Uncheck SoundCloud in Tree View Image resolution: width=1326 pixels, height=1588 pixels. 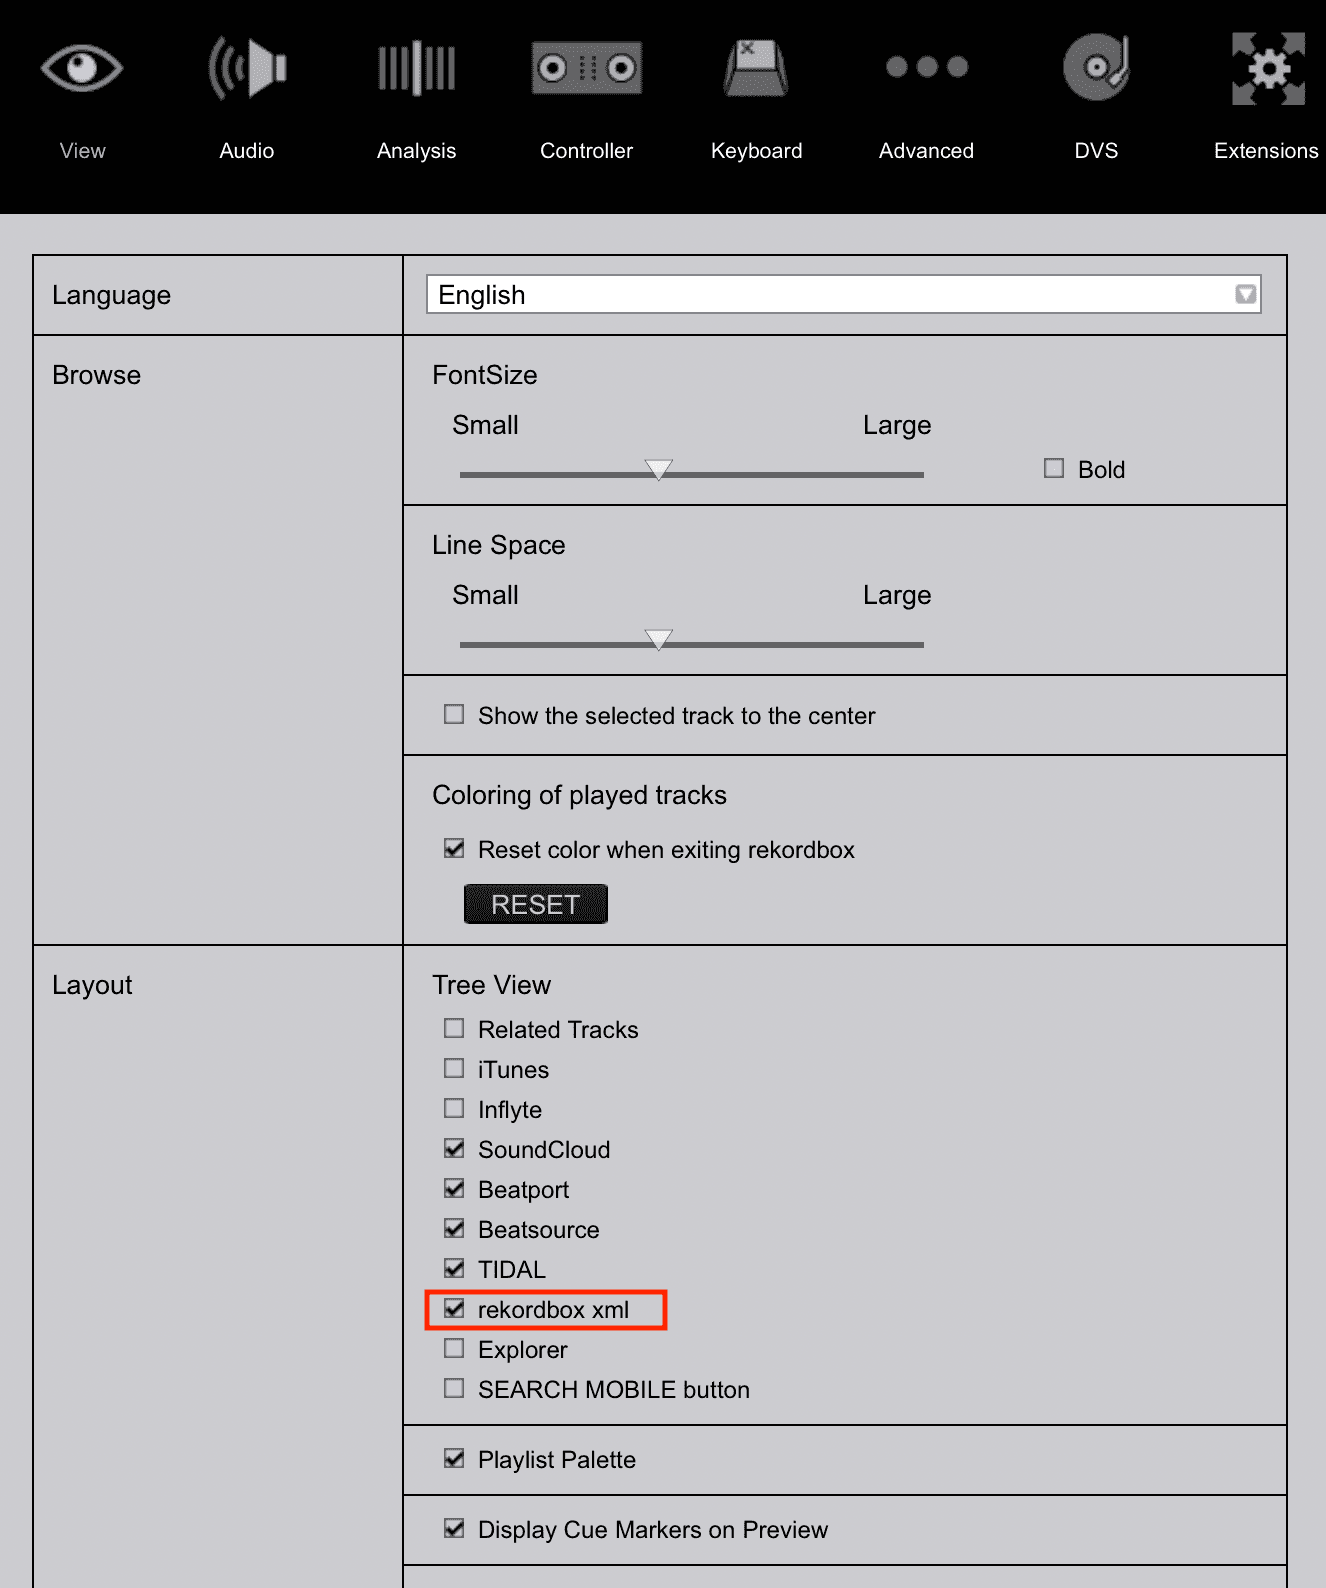[x=454, y=1148]
